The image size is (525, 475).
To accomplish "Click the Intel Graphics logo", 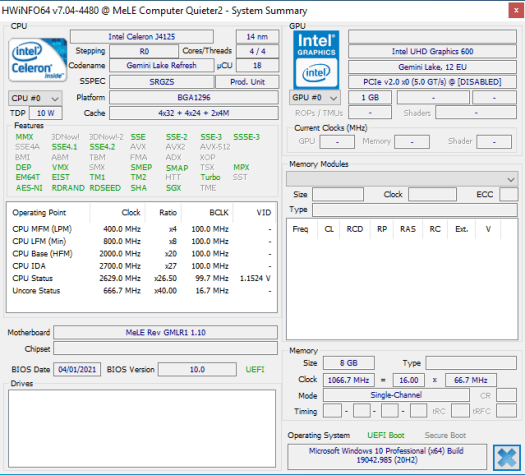I will click(x=316, y=60).
